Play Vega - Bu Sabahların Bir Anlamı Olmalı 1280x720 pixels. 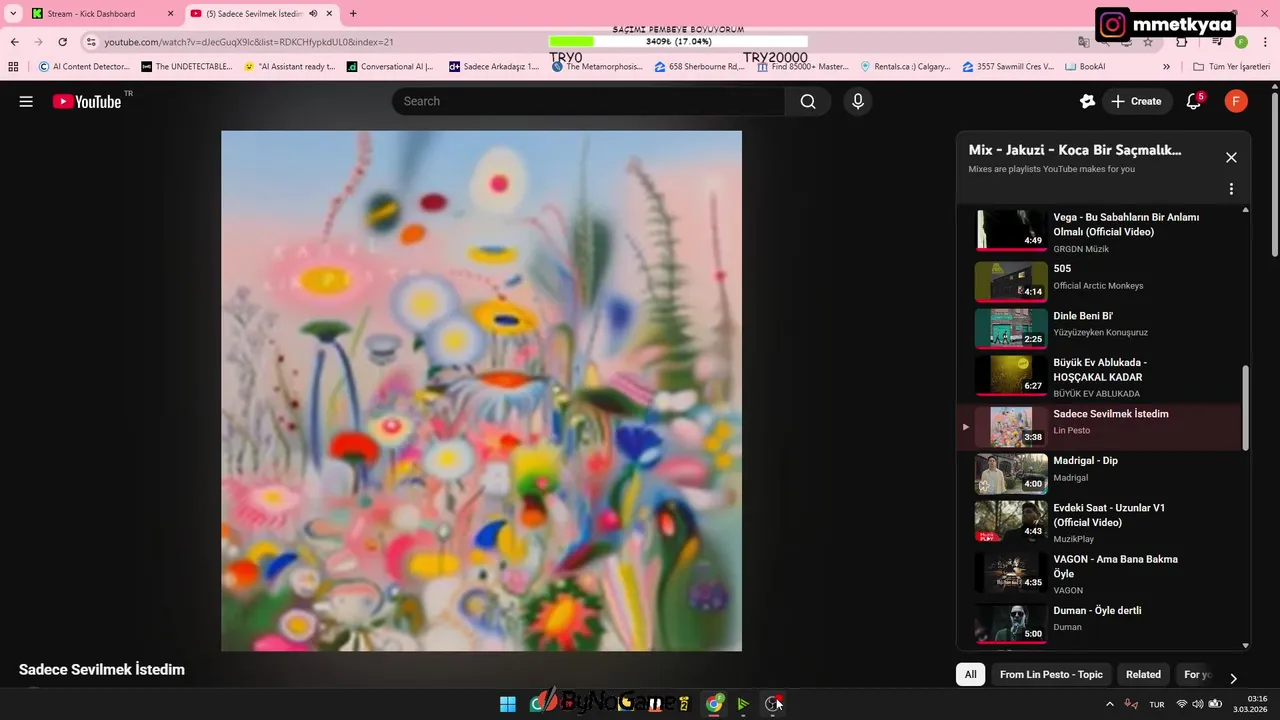coord(1100,231)
